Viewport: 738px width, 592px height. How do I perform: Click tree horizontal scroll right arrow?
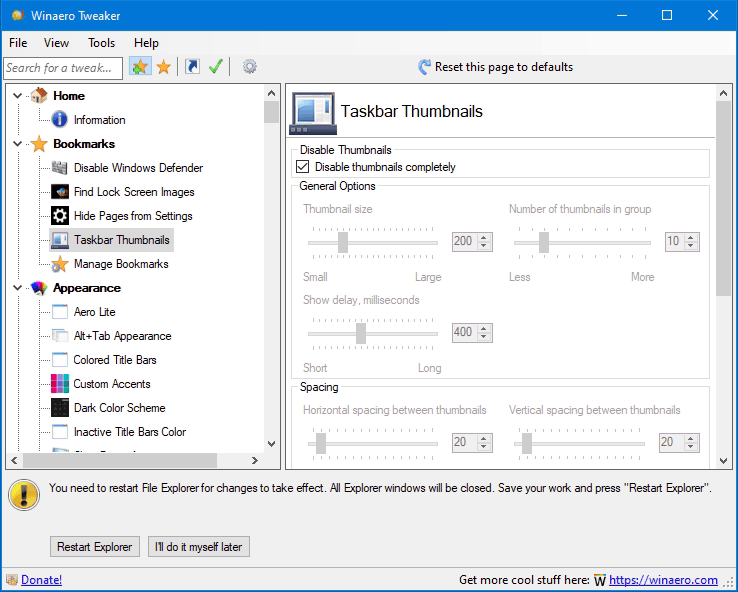pos(255,460)
